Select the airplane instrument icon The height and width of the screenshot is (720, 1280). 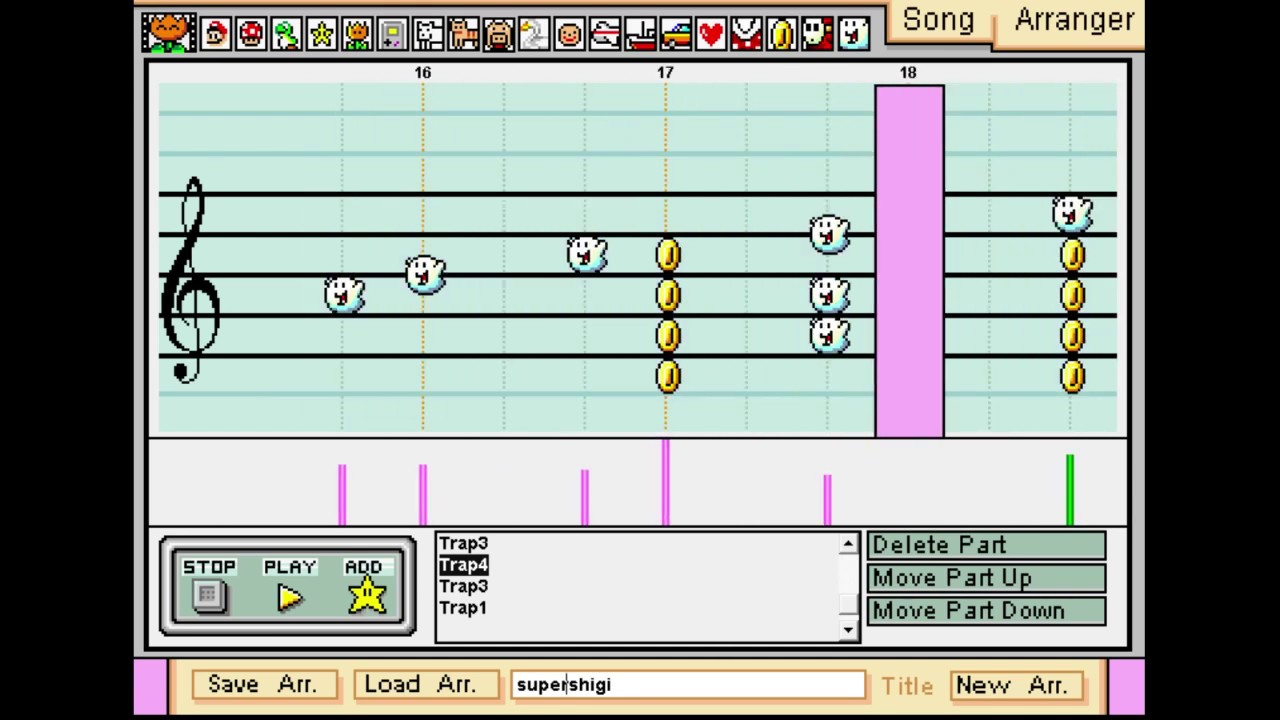tap(605, 35)
